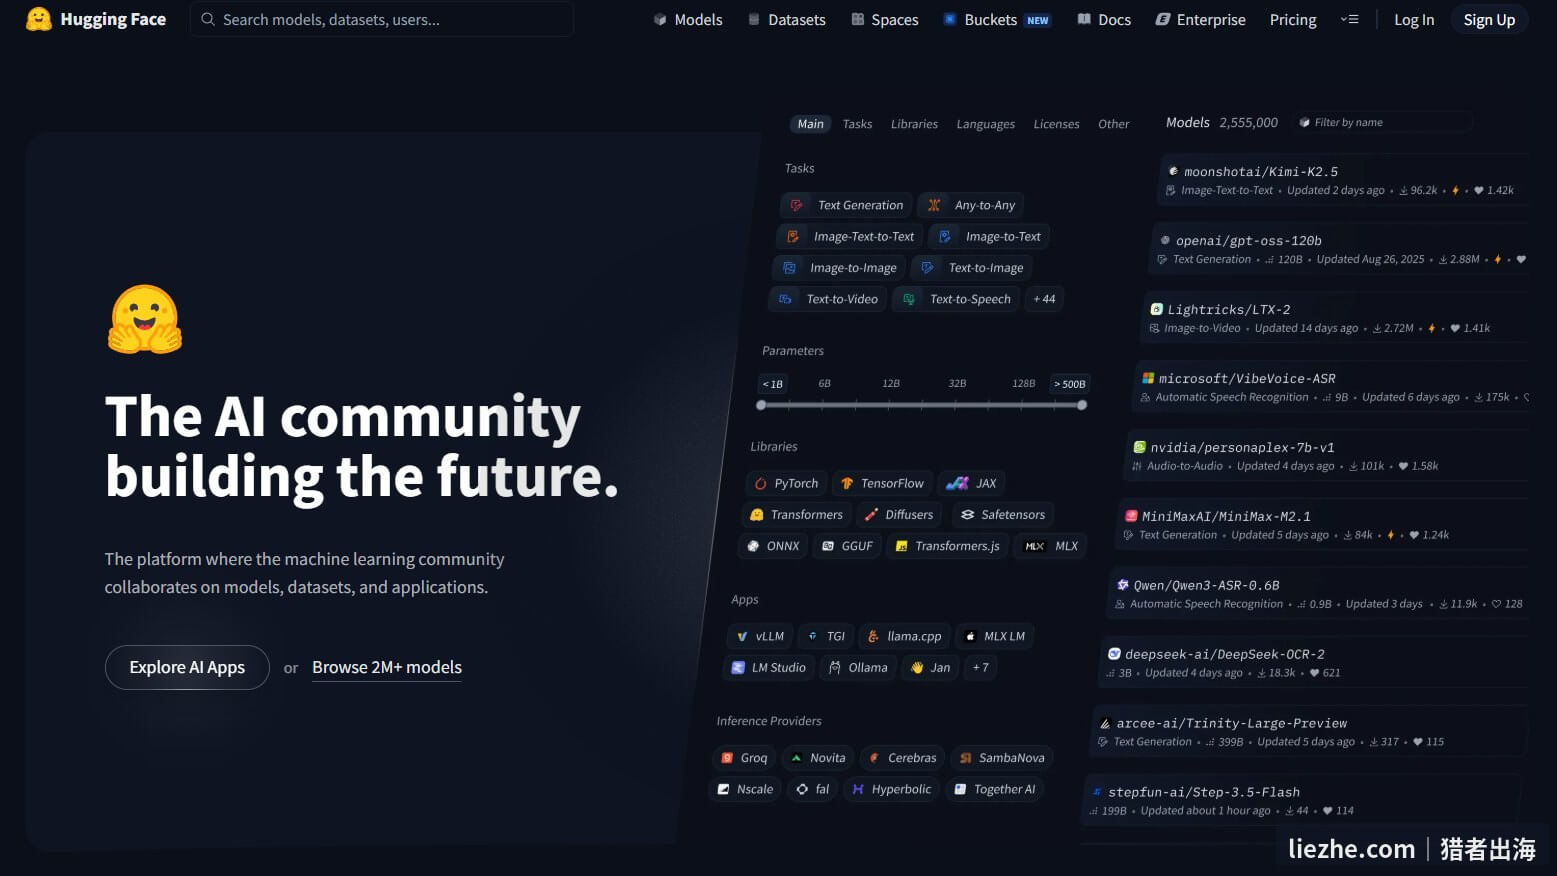Screen dimensions: 1557x876
Task: Click the Filter by name field
Action: (x=1383, y=122)
